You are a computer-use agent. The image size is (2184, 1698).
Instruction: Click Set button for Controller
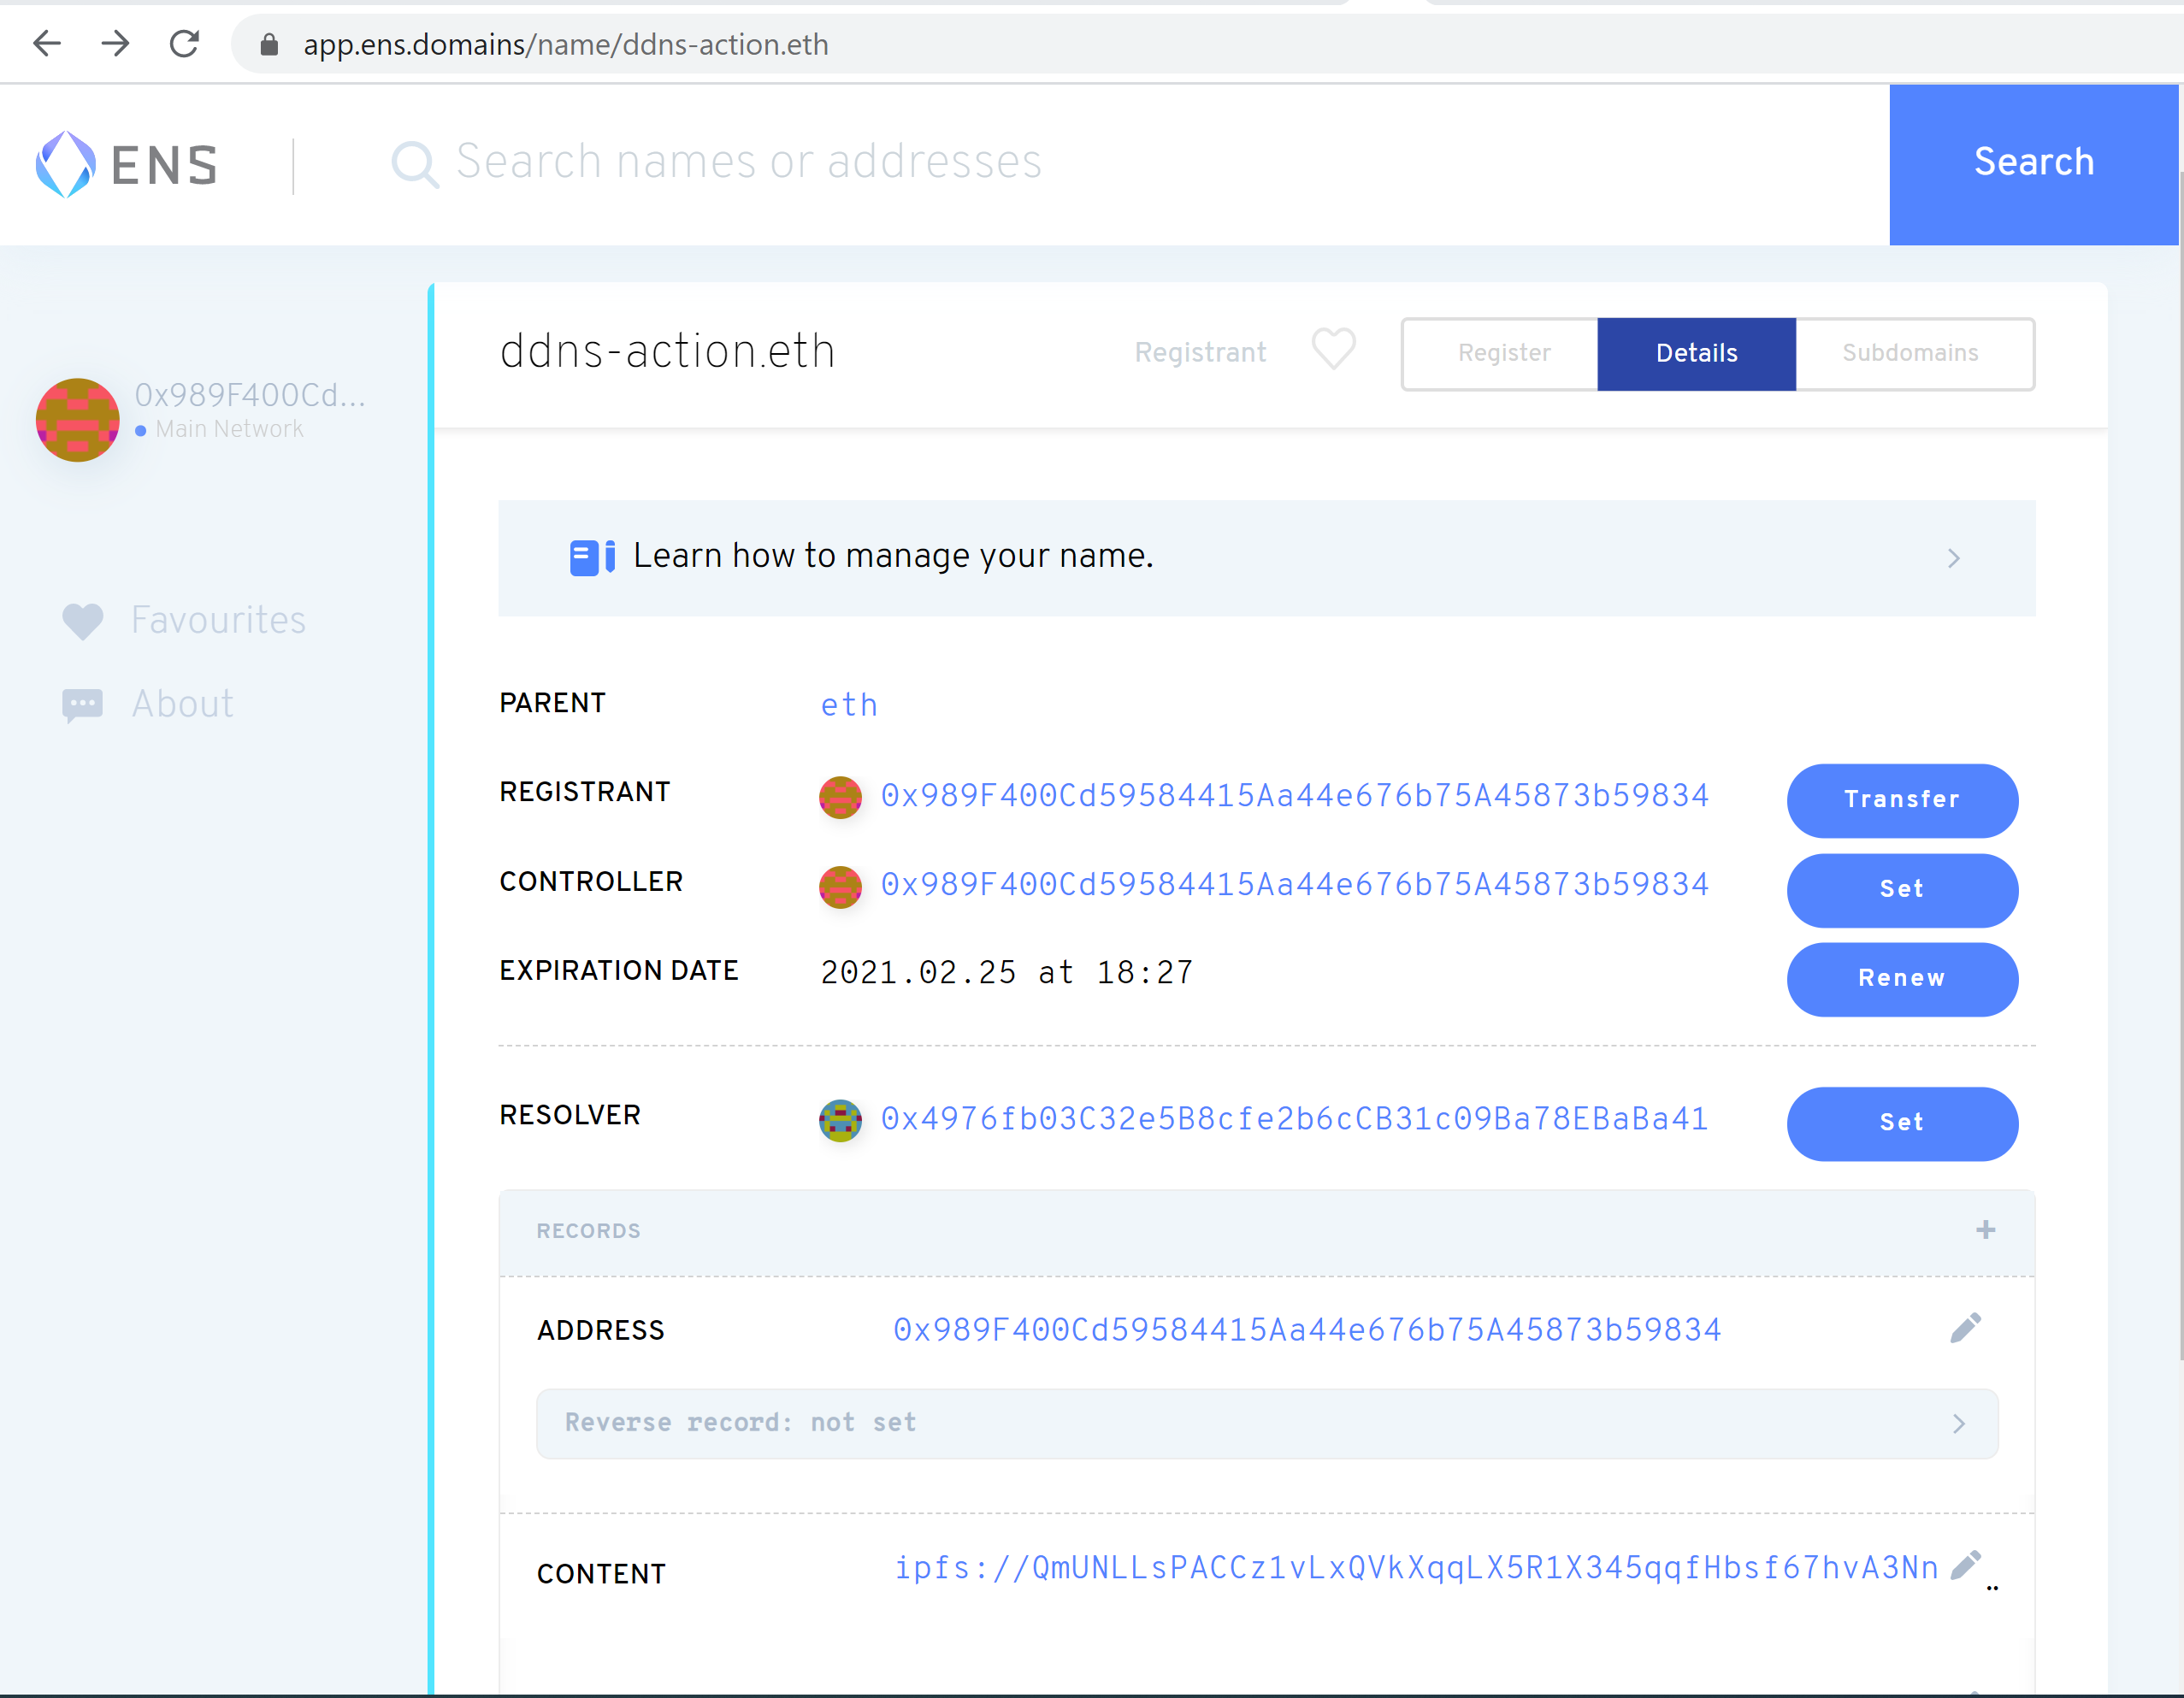tap(1901, 890)
